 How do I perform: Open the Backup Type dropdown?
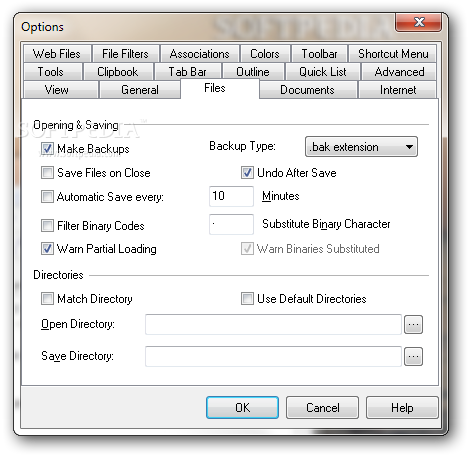[x=361, y=147]
